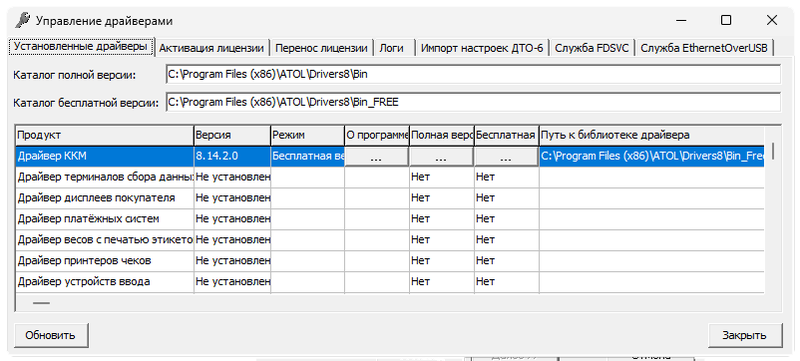Screen dimensions: 800x361
Task: Select Драйвер устройств ввода row
Action: click(390, 281)
